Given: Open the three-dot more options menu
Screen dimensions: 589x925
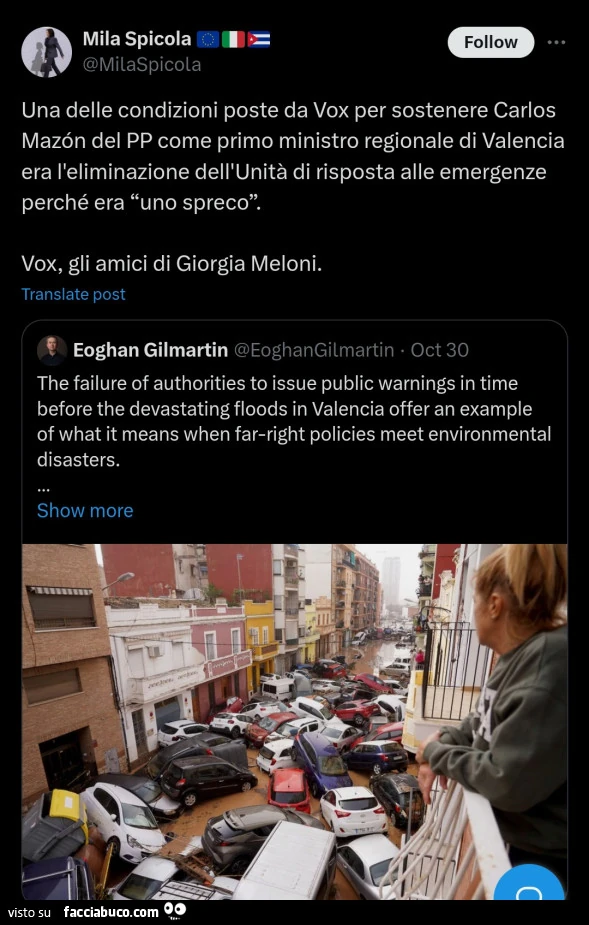Looking at the screenshot, I should (556, 42).
